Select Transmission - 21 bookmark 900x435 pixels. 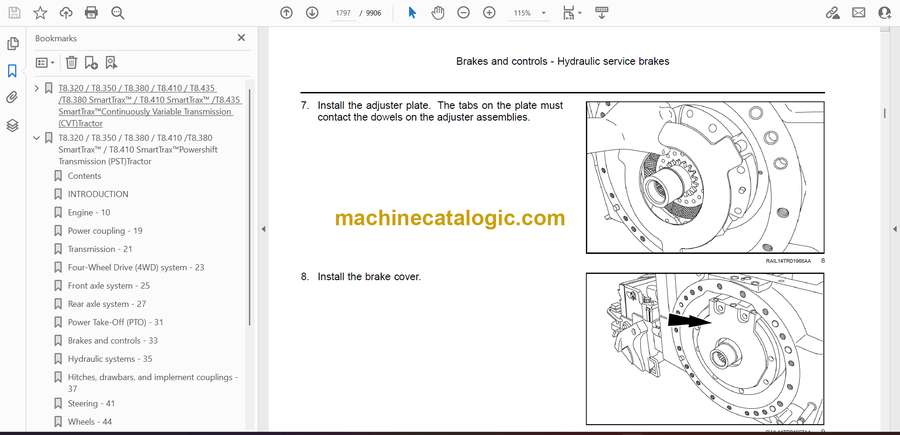(100, 249)
